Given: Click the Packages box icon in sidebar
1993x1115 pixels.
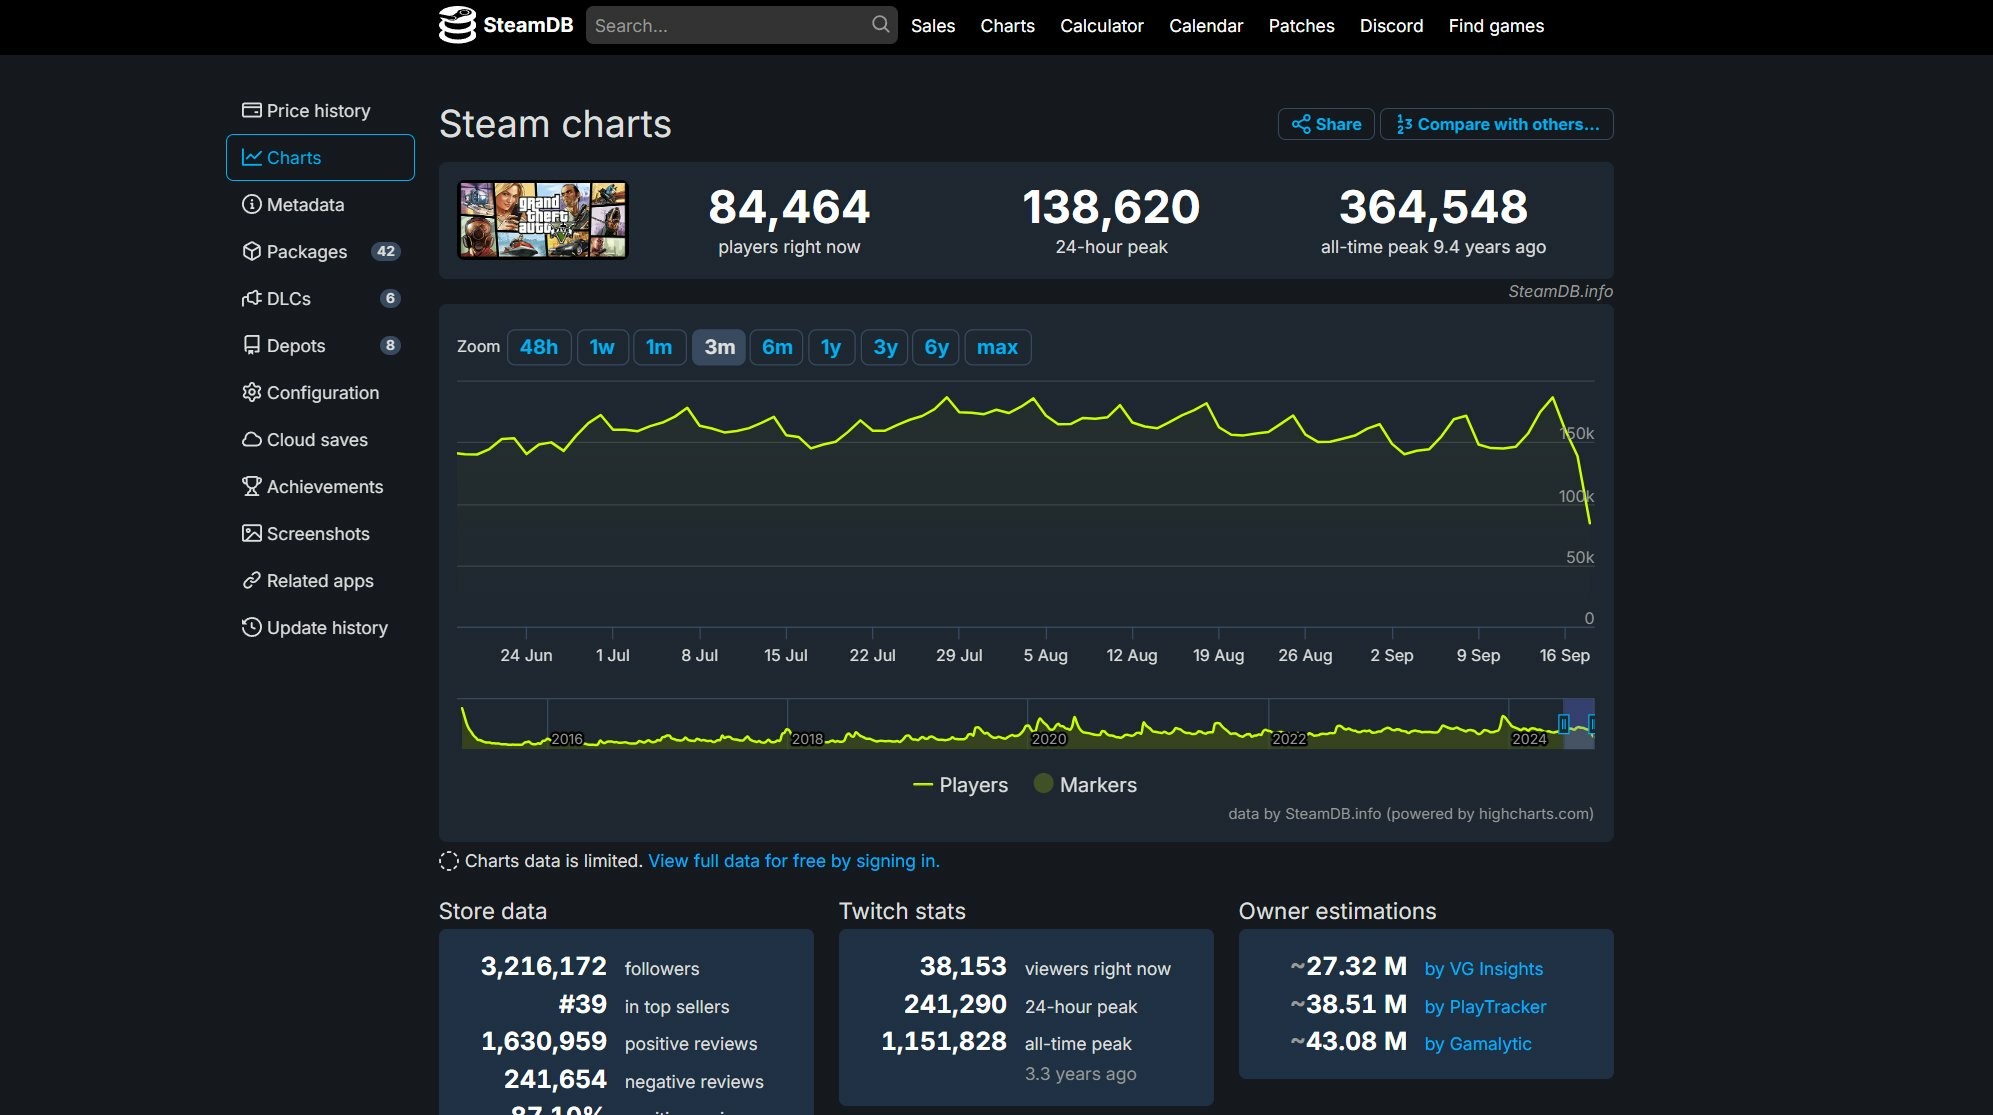Looking at the screenshot, I should click(x=251, y=251).
